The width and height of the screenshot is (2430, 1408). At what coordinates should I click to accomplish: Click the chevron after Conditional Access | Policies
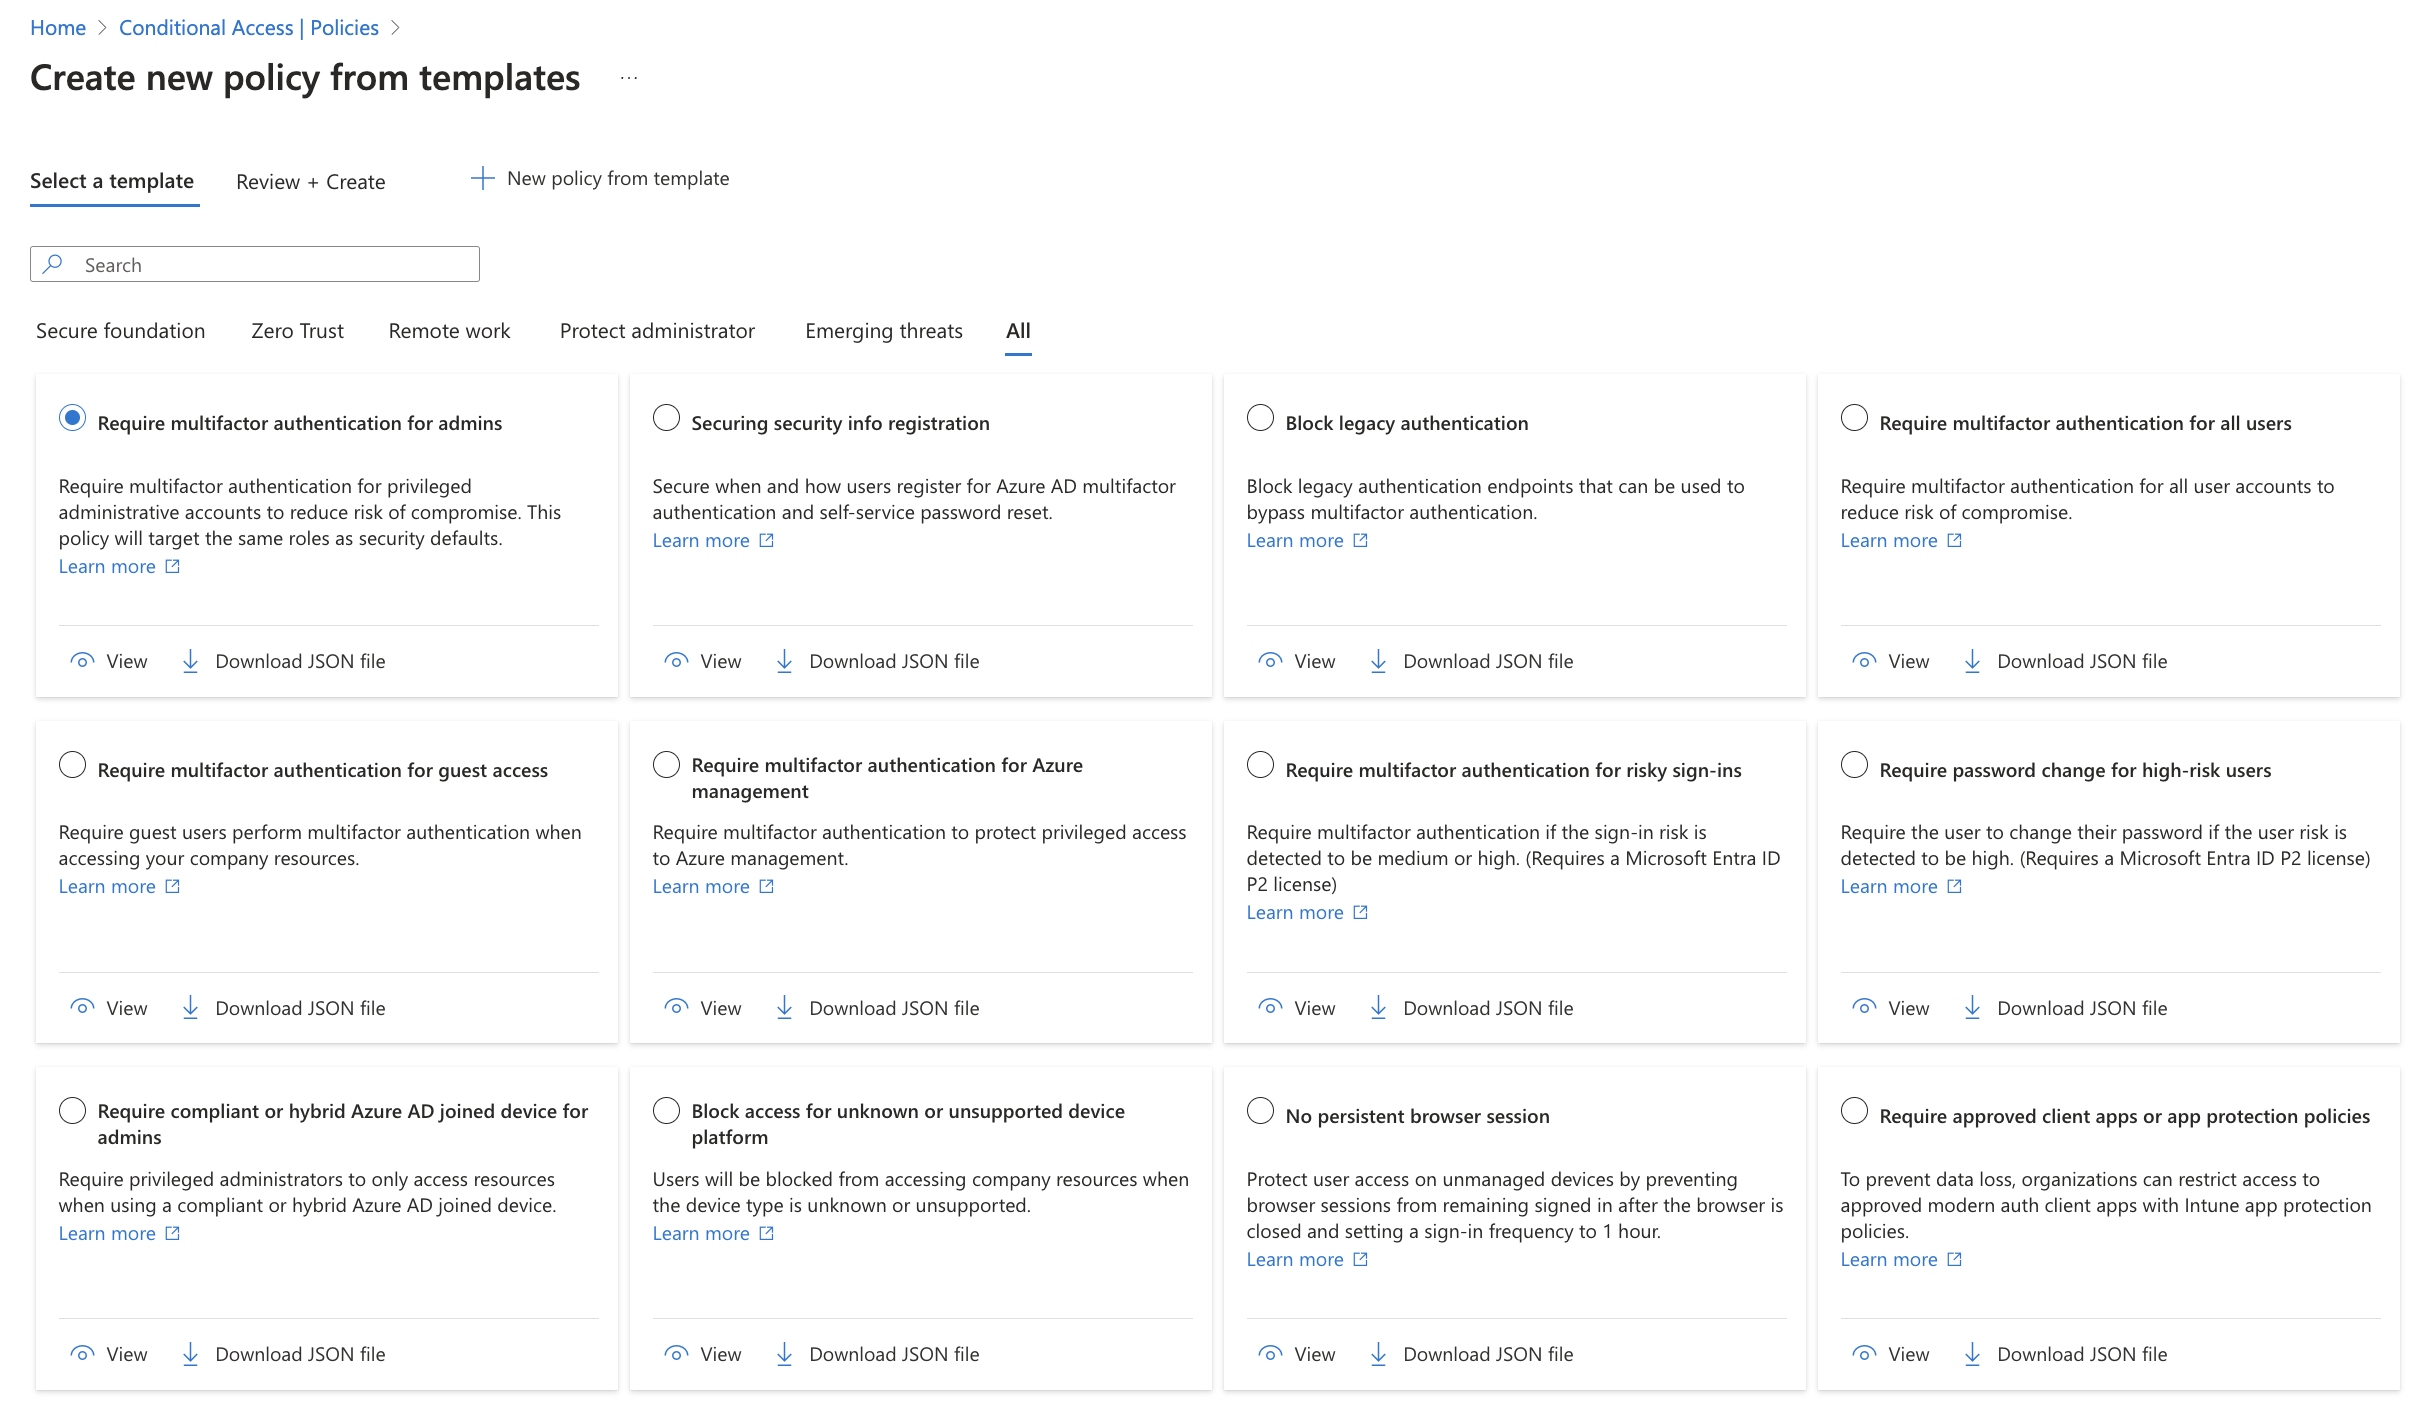click(x=397, y=27)
